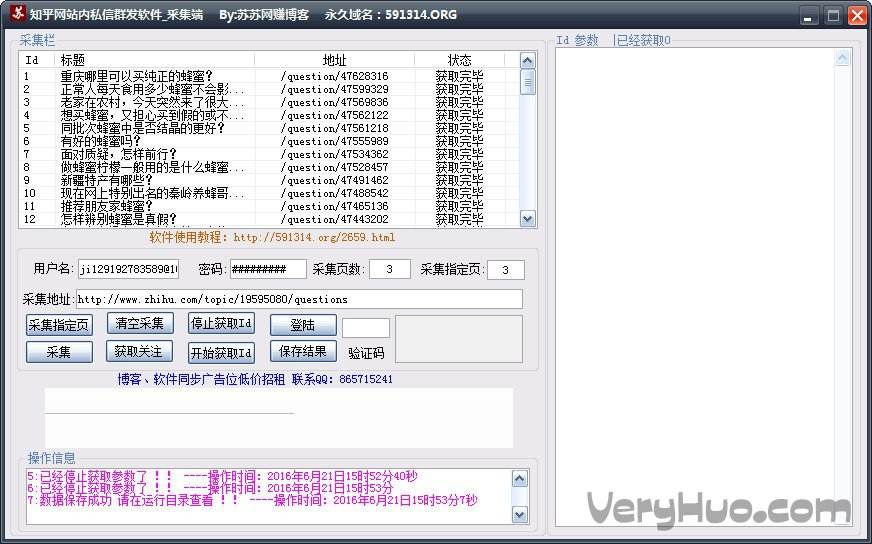Click inside the Id 参数 results list
Screen dimensions: 872x544
coord(695,286)
